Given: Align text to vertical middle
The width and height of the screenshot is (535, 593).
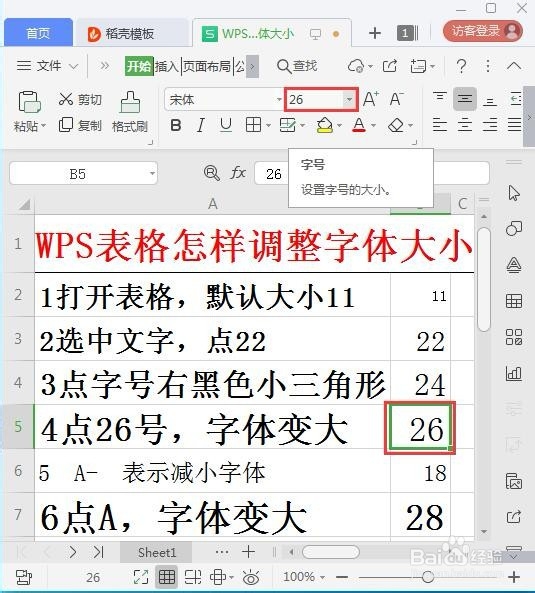Looking at the screenshot, I should pyautogui.click(x=465, y=99).
